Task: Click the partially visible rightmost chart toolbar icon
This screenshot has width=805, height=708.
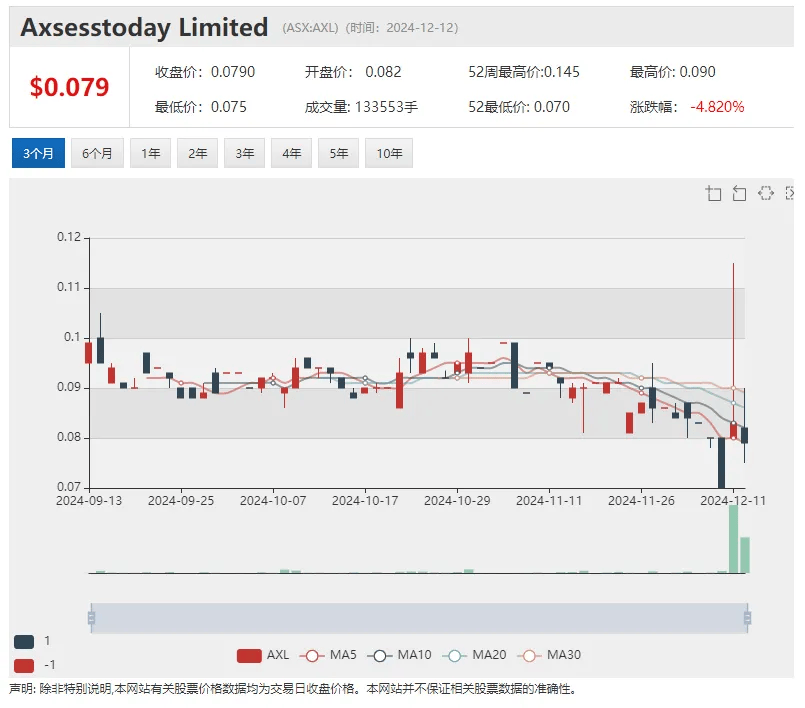Action: point(791,194)
